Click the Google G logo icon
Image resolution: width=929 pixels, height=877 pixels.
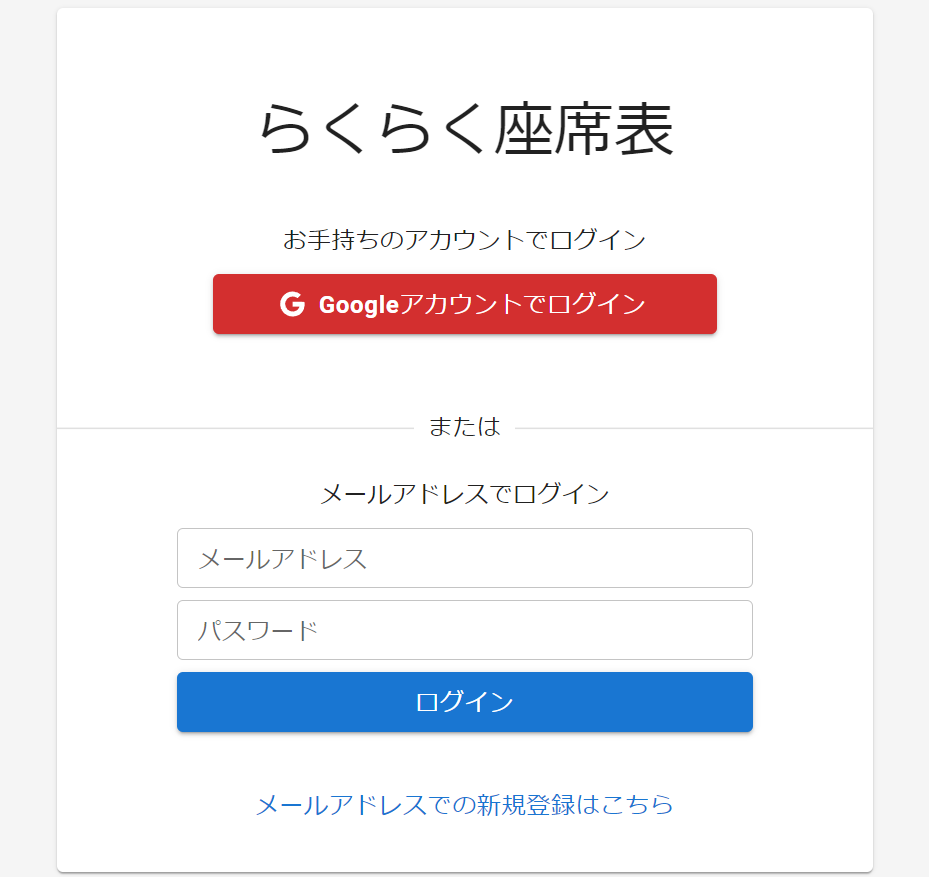(x=292, y=304)
